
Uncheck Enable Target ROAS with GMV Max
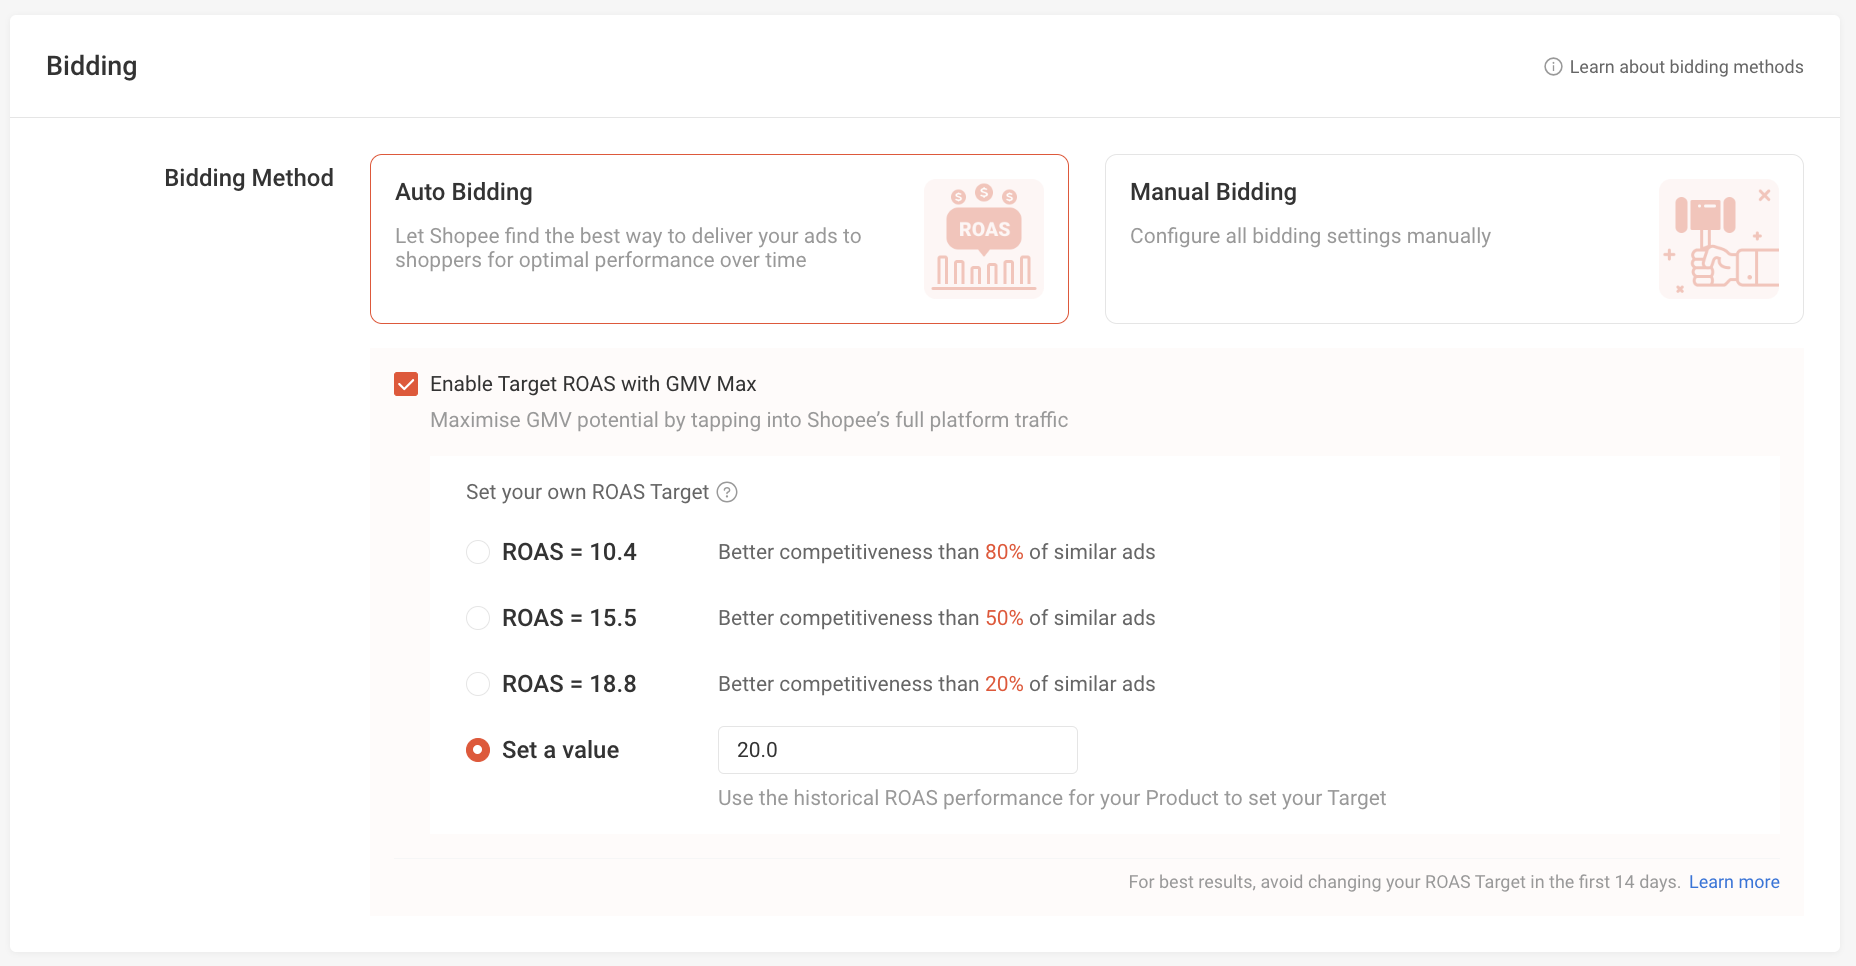pos(406,384)
